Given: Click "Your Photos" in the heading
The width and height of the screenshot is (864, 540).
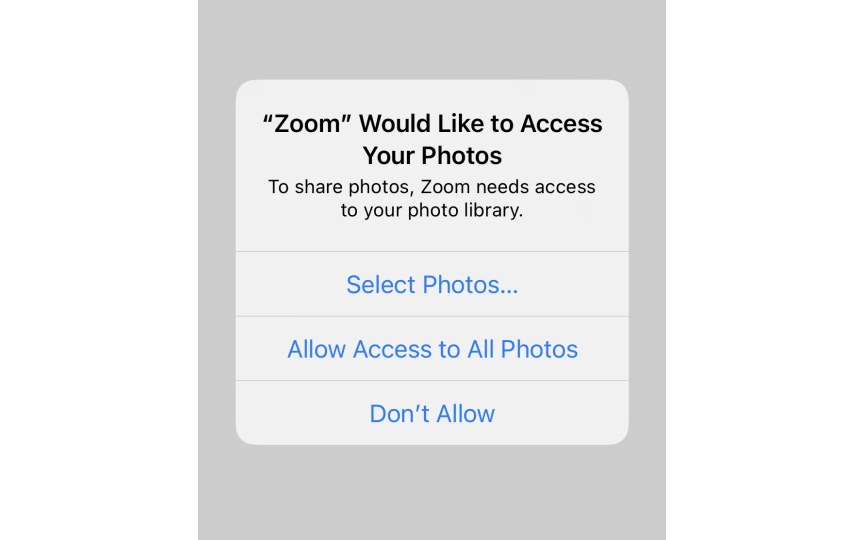Looking at the screenshot, I should pyautogui.click(x=432, y=156).
